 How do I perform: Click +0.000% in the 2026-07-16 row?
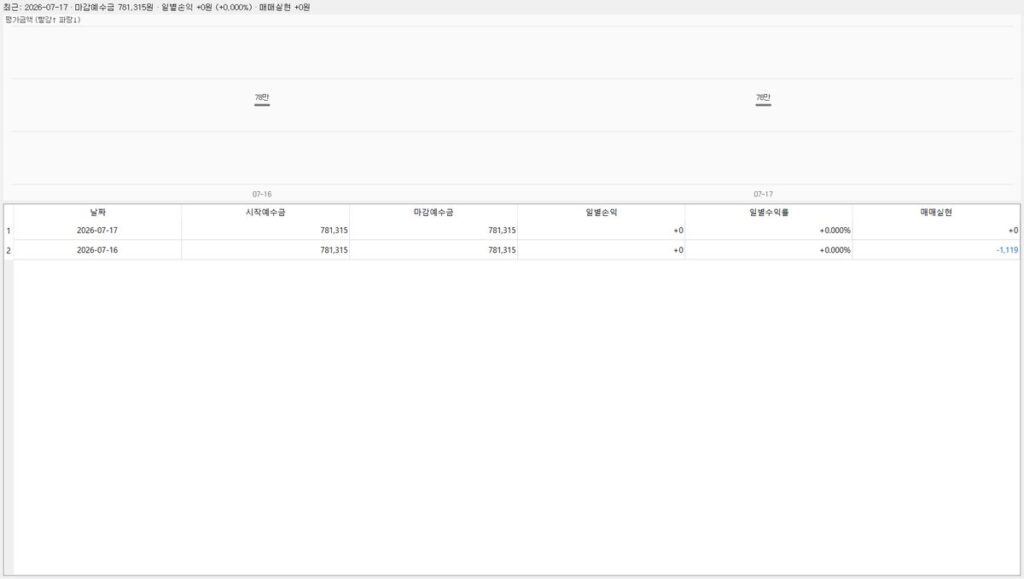tap(769, 250)
